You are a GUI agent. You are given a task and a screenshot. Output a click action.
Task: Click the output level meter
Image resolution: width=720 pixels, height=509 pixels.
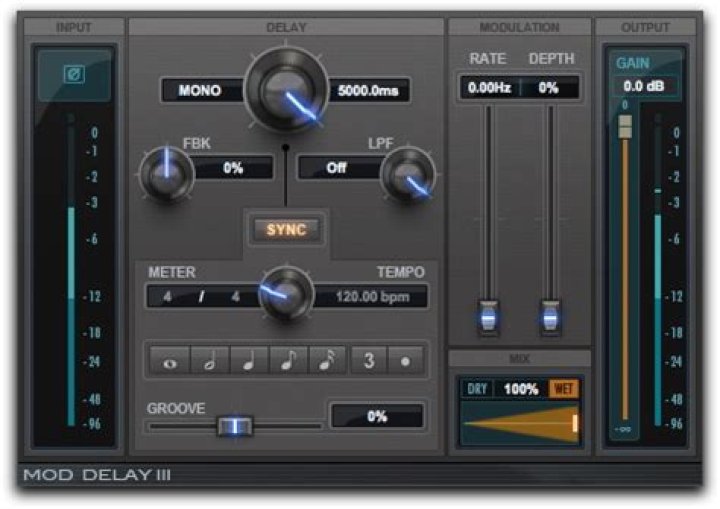pyautogui.click(x=658, y=270)
